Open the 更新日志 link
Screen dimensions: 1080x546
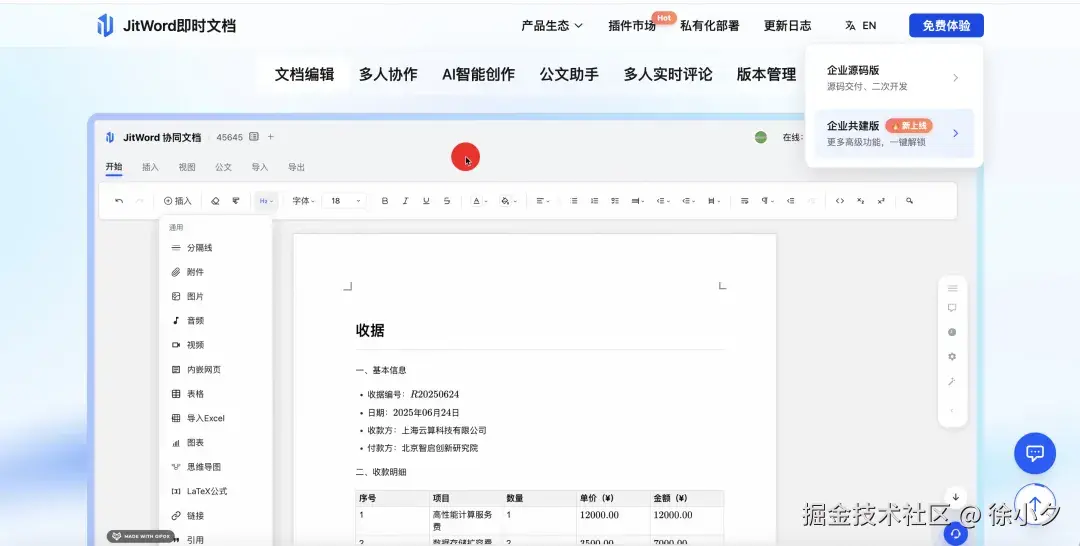(787, 26)
